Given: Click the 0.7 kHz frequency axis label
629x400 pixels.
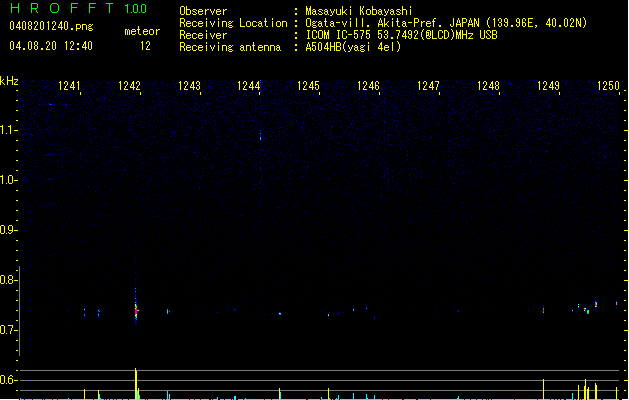Looking at the screenshot, I should pyautogui.click(x=8, y=330).
